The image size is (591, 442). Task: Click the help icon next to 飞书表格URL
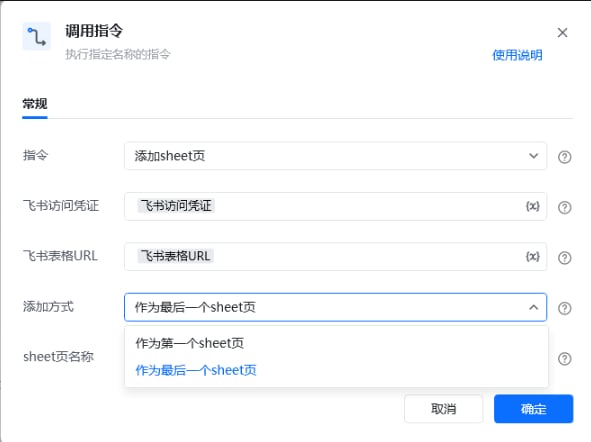click(x=564, y=258)
